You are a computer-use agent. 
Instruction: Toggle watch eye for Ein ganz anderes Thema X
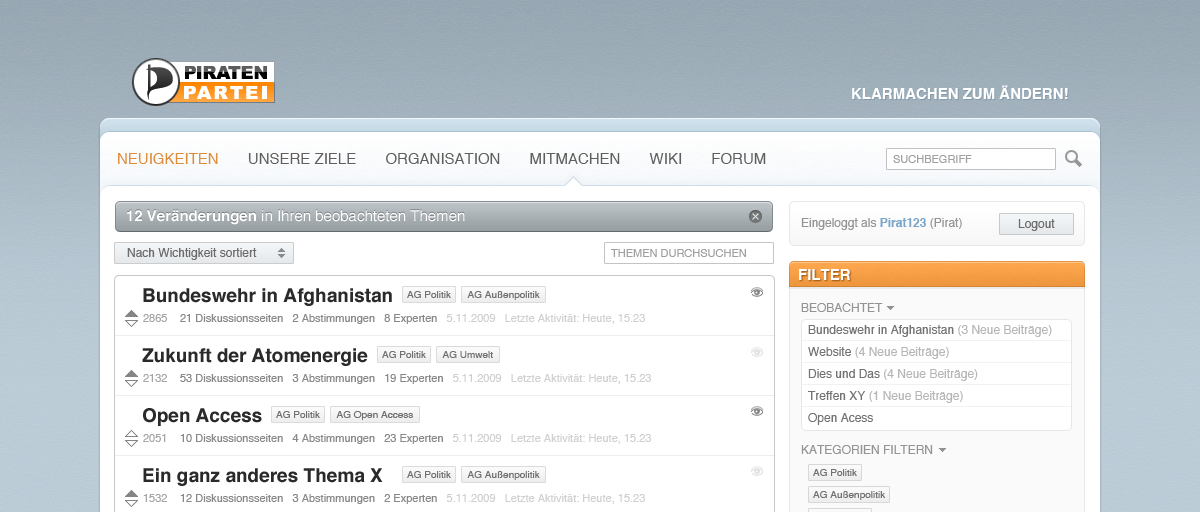[757, 471]
